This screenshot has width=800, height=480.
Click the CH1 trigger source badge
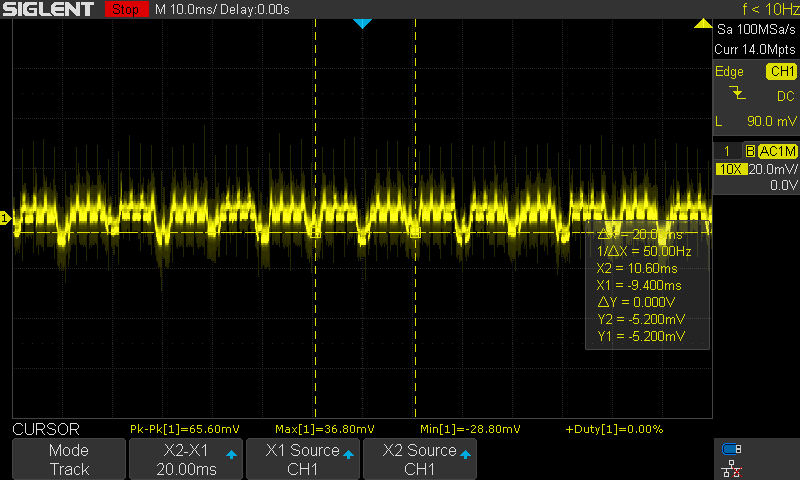tap(782, 71)
